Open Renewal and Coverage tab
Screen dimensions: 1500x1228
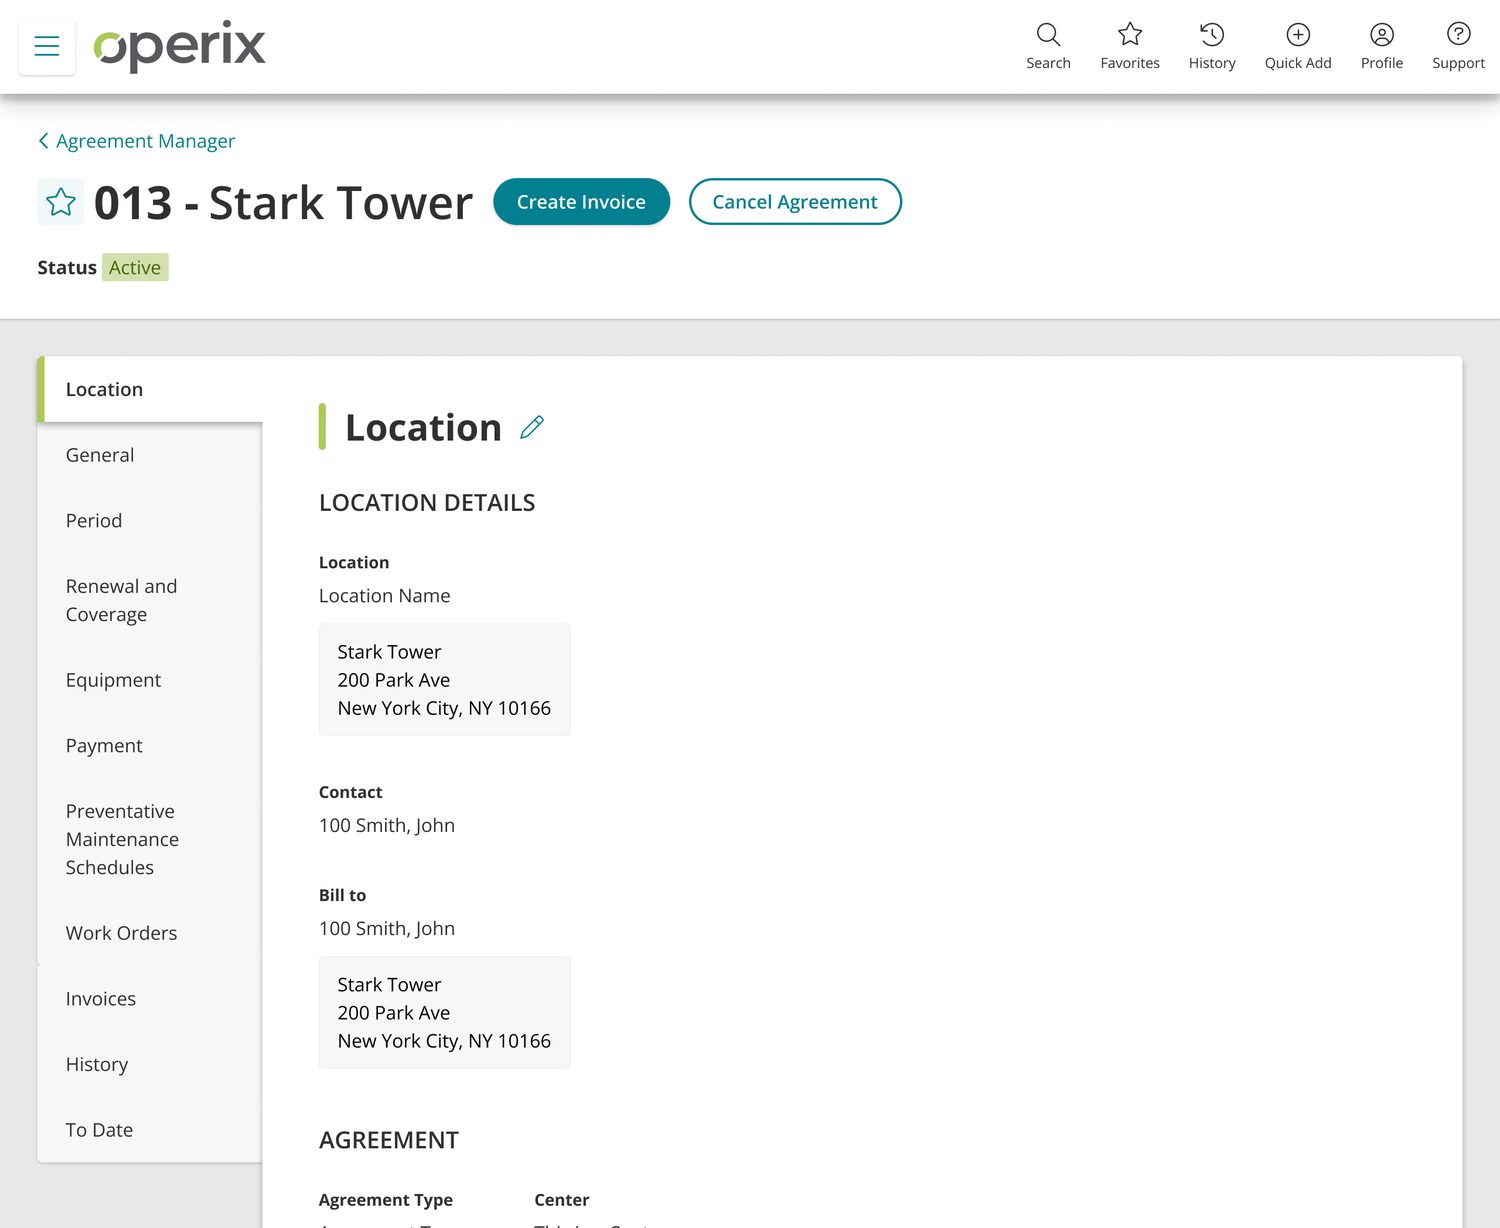click(150, 600)
